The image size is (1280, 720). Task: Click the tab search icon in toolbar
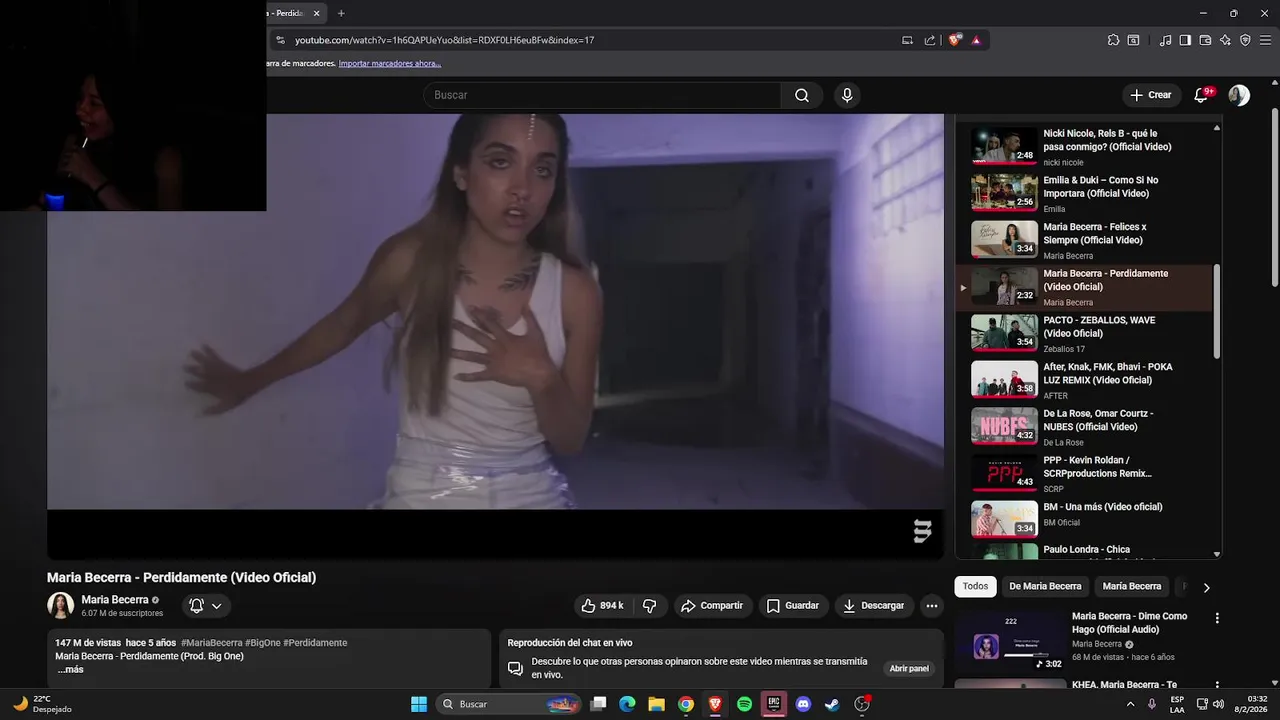1133,40
